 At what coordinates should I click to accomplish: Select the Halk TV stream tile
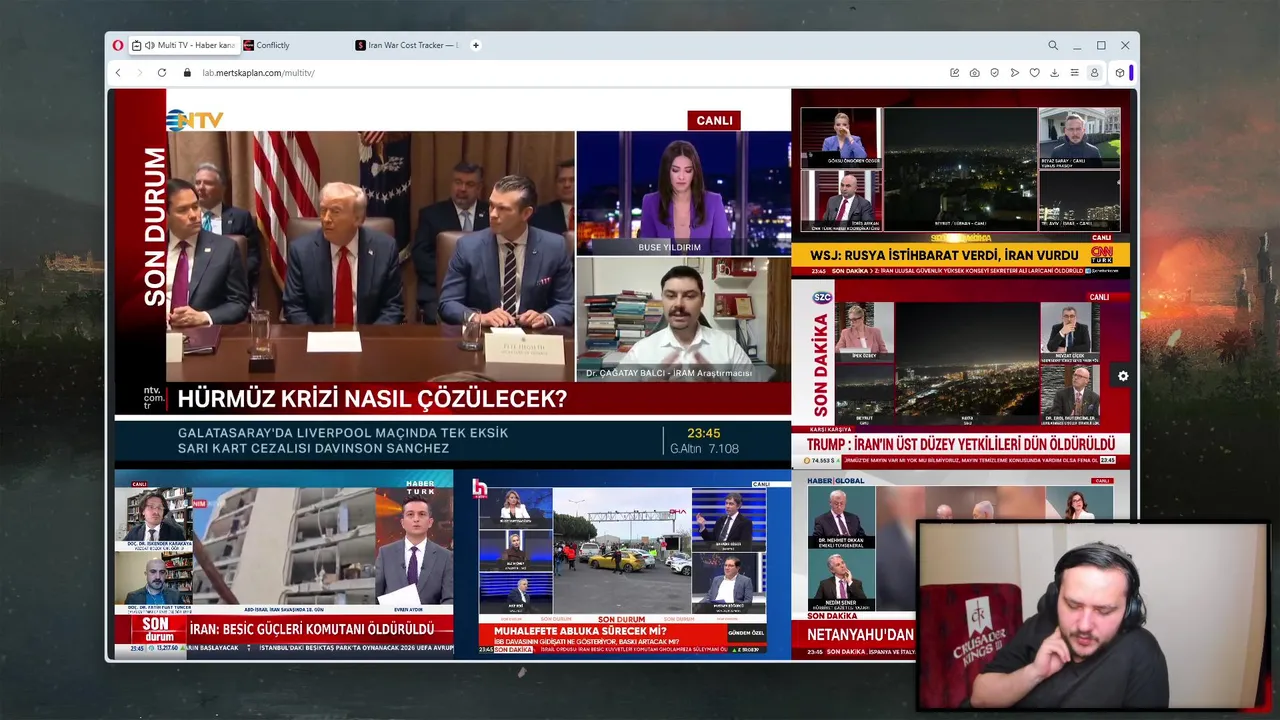(622, 563)
